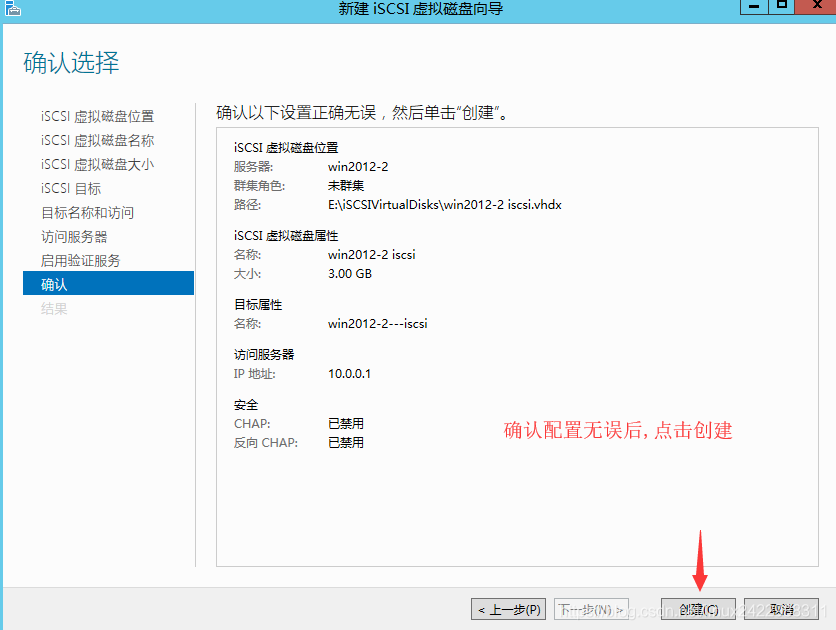This screenshot has width=836, height=630.
Task: Go back with 上一步(P) button
Action: (x=508, y=609)
